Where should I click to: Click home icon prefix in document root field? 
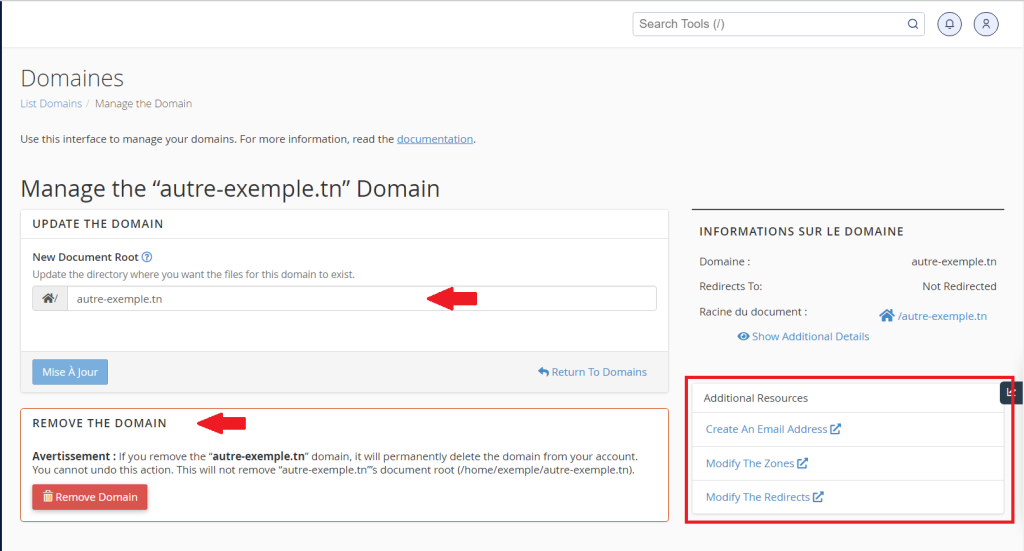(49, 298)
